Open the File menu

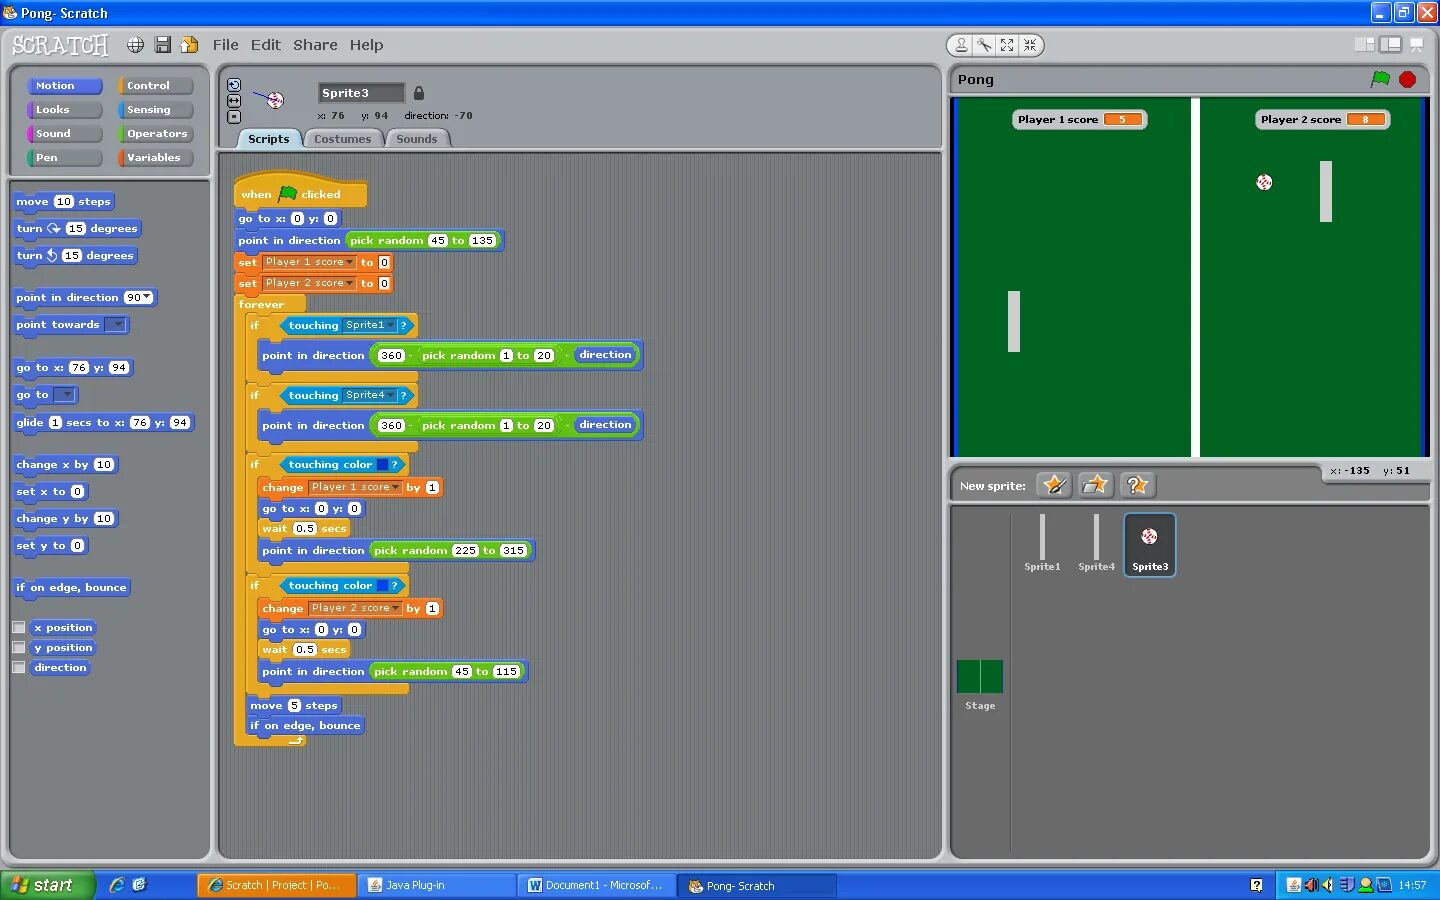point(225,45)
